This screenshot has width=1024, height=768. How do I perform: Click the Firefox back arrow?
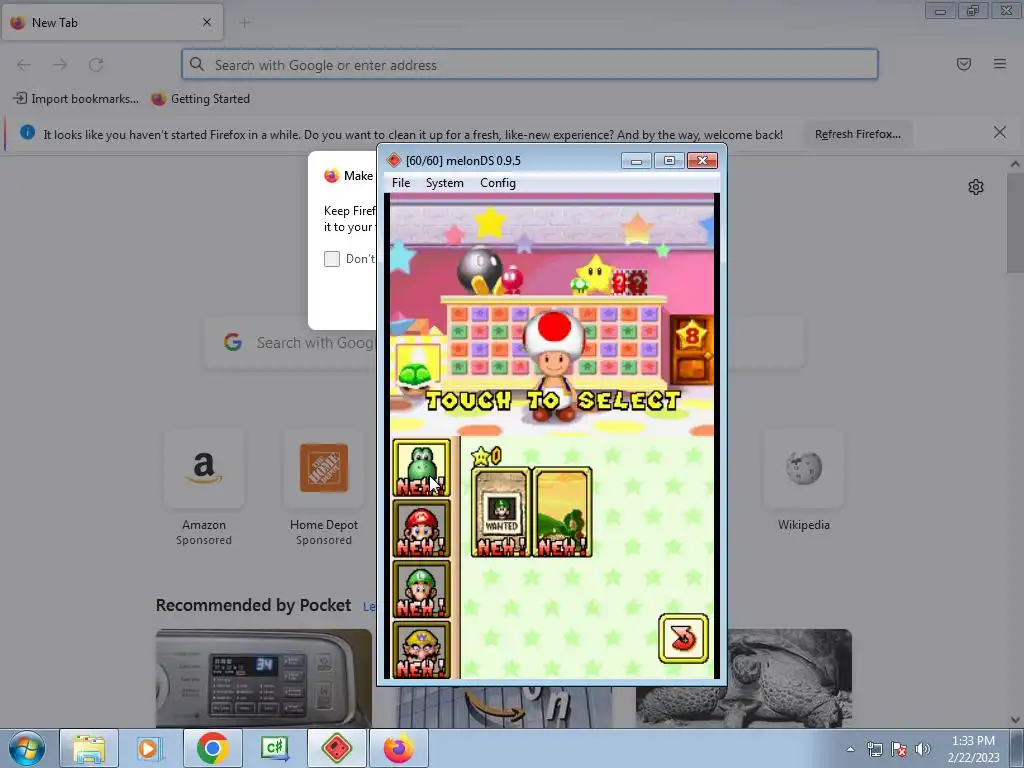coord(24,65)
